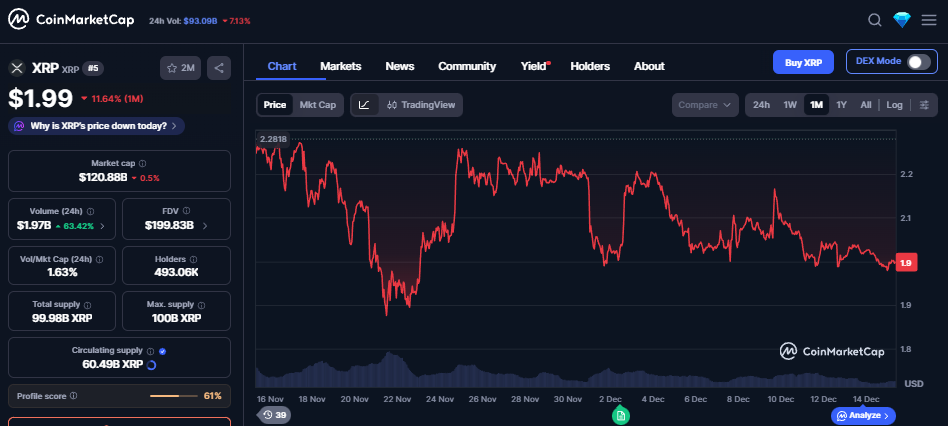Click the FDV info icon

pos(186,211)
